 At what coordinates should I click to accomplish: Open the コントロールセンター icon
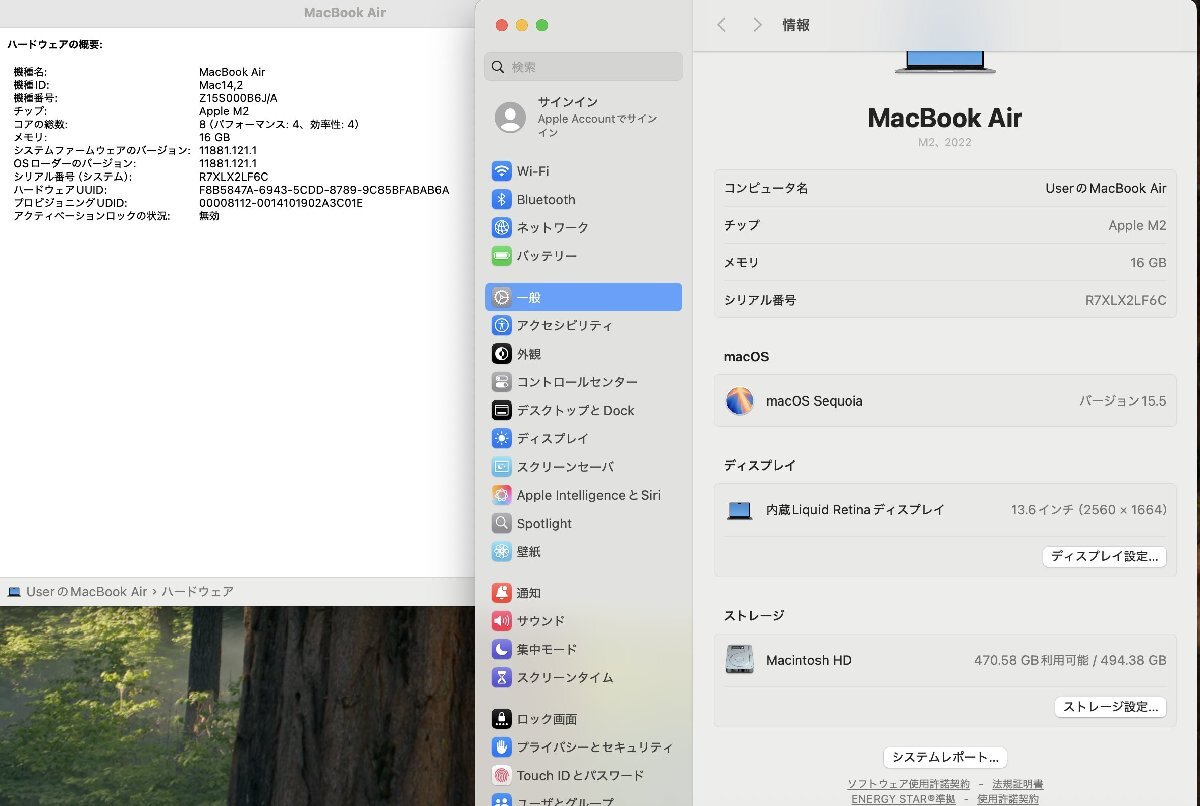pyautogui.click(x=502, y=382)
